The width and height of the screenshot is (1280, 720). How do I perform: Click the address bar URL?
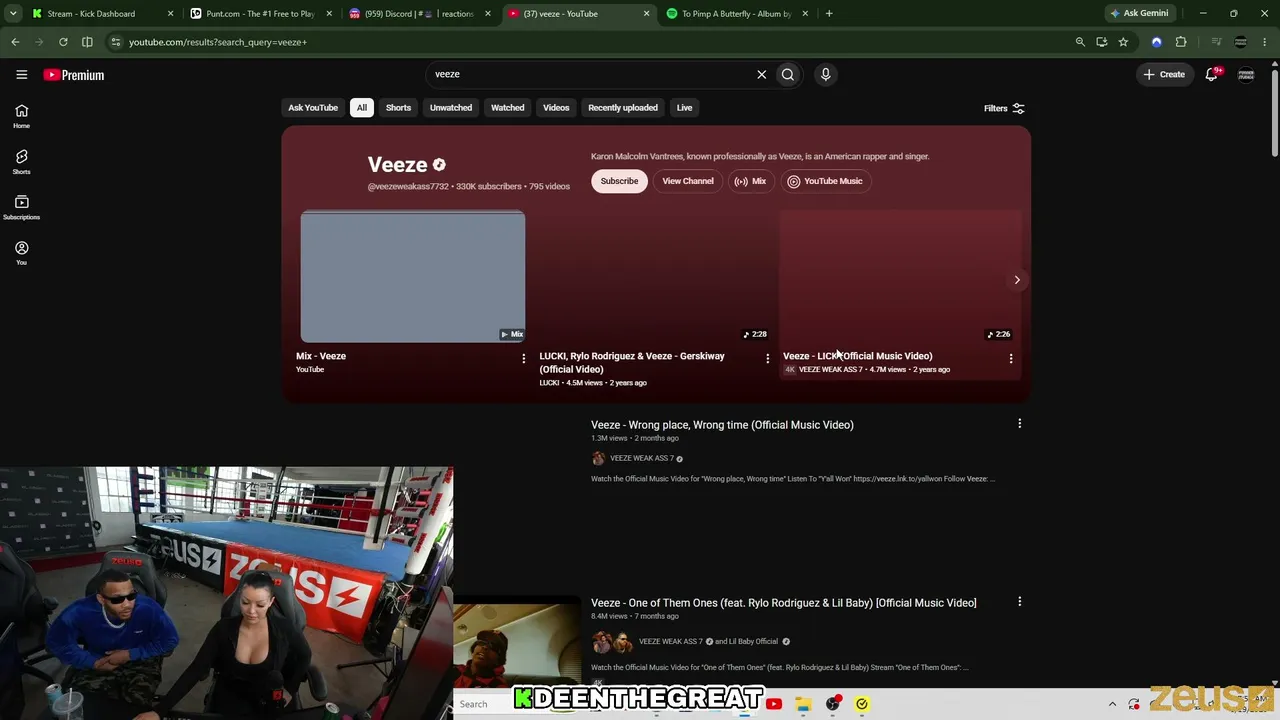point(218,42)
